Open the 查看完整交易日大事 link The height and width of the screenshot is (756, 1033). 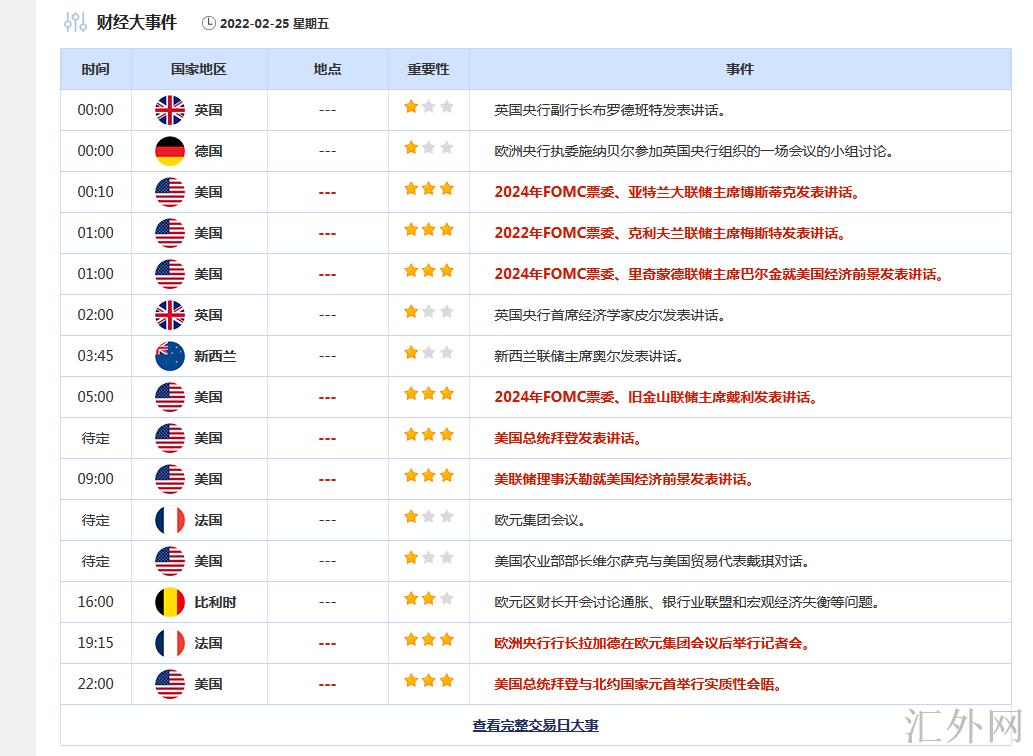pos(535,726)
